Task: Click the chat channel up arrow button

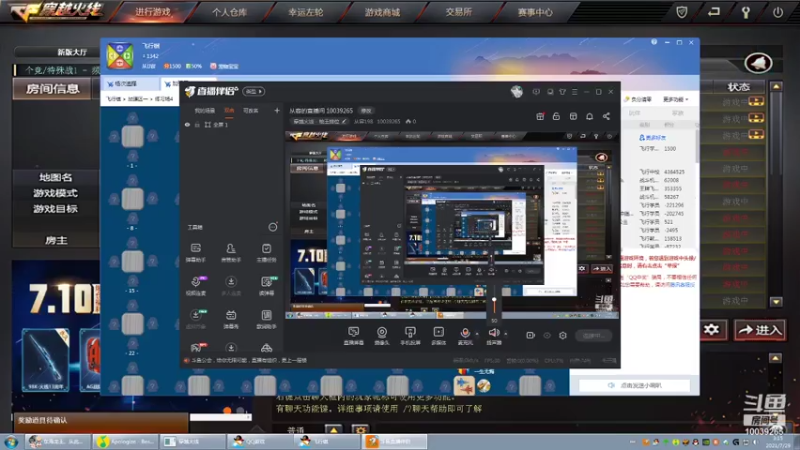Action: 333,430
